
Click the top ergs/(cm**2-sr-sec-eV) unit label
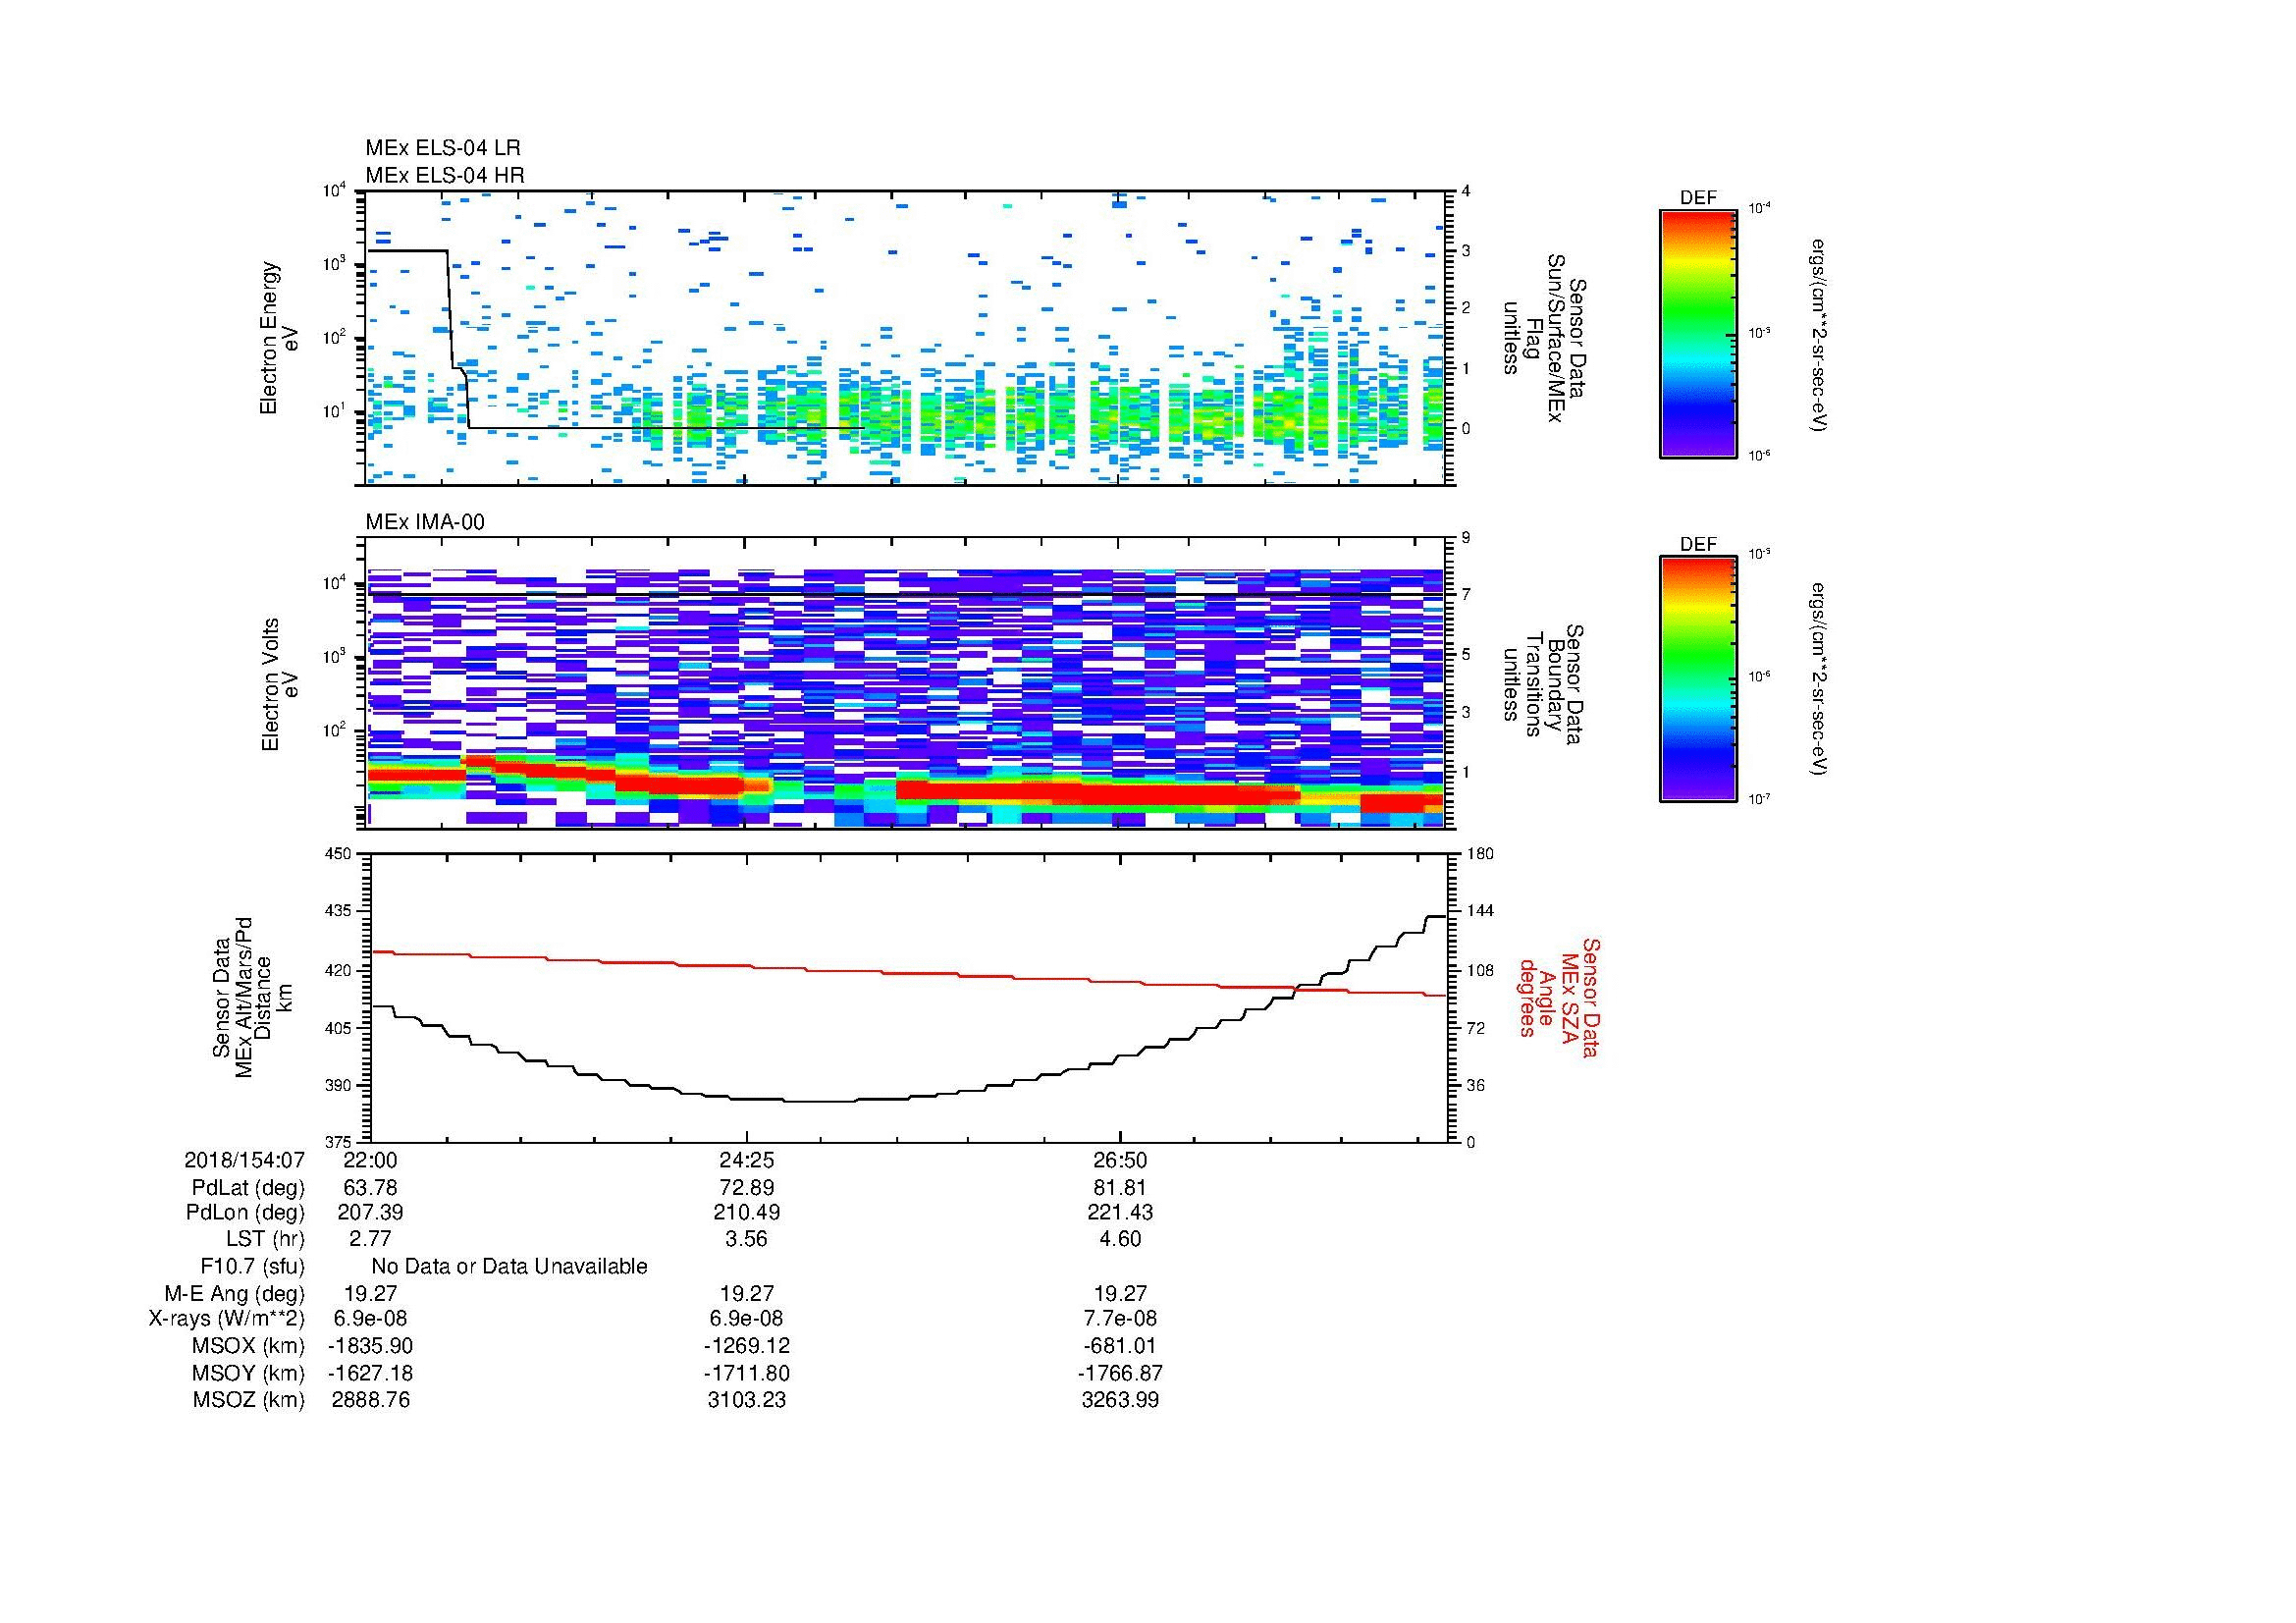tap(1818, 334)
